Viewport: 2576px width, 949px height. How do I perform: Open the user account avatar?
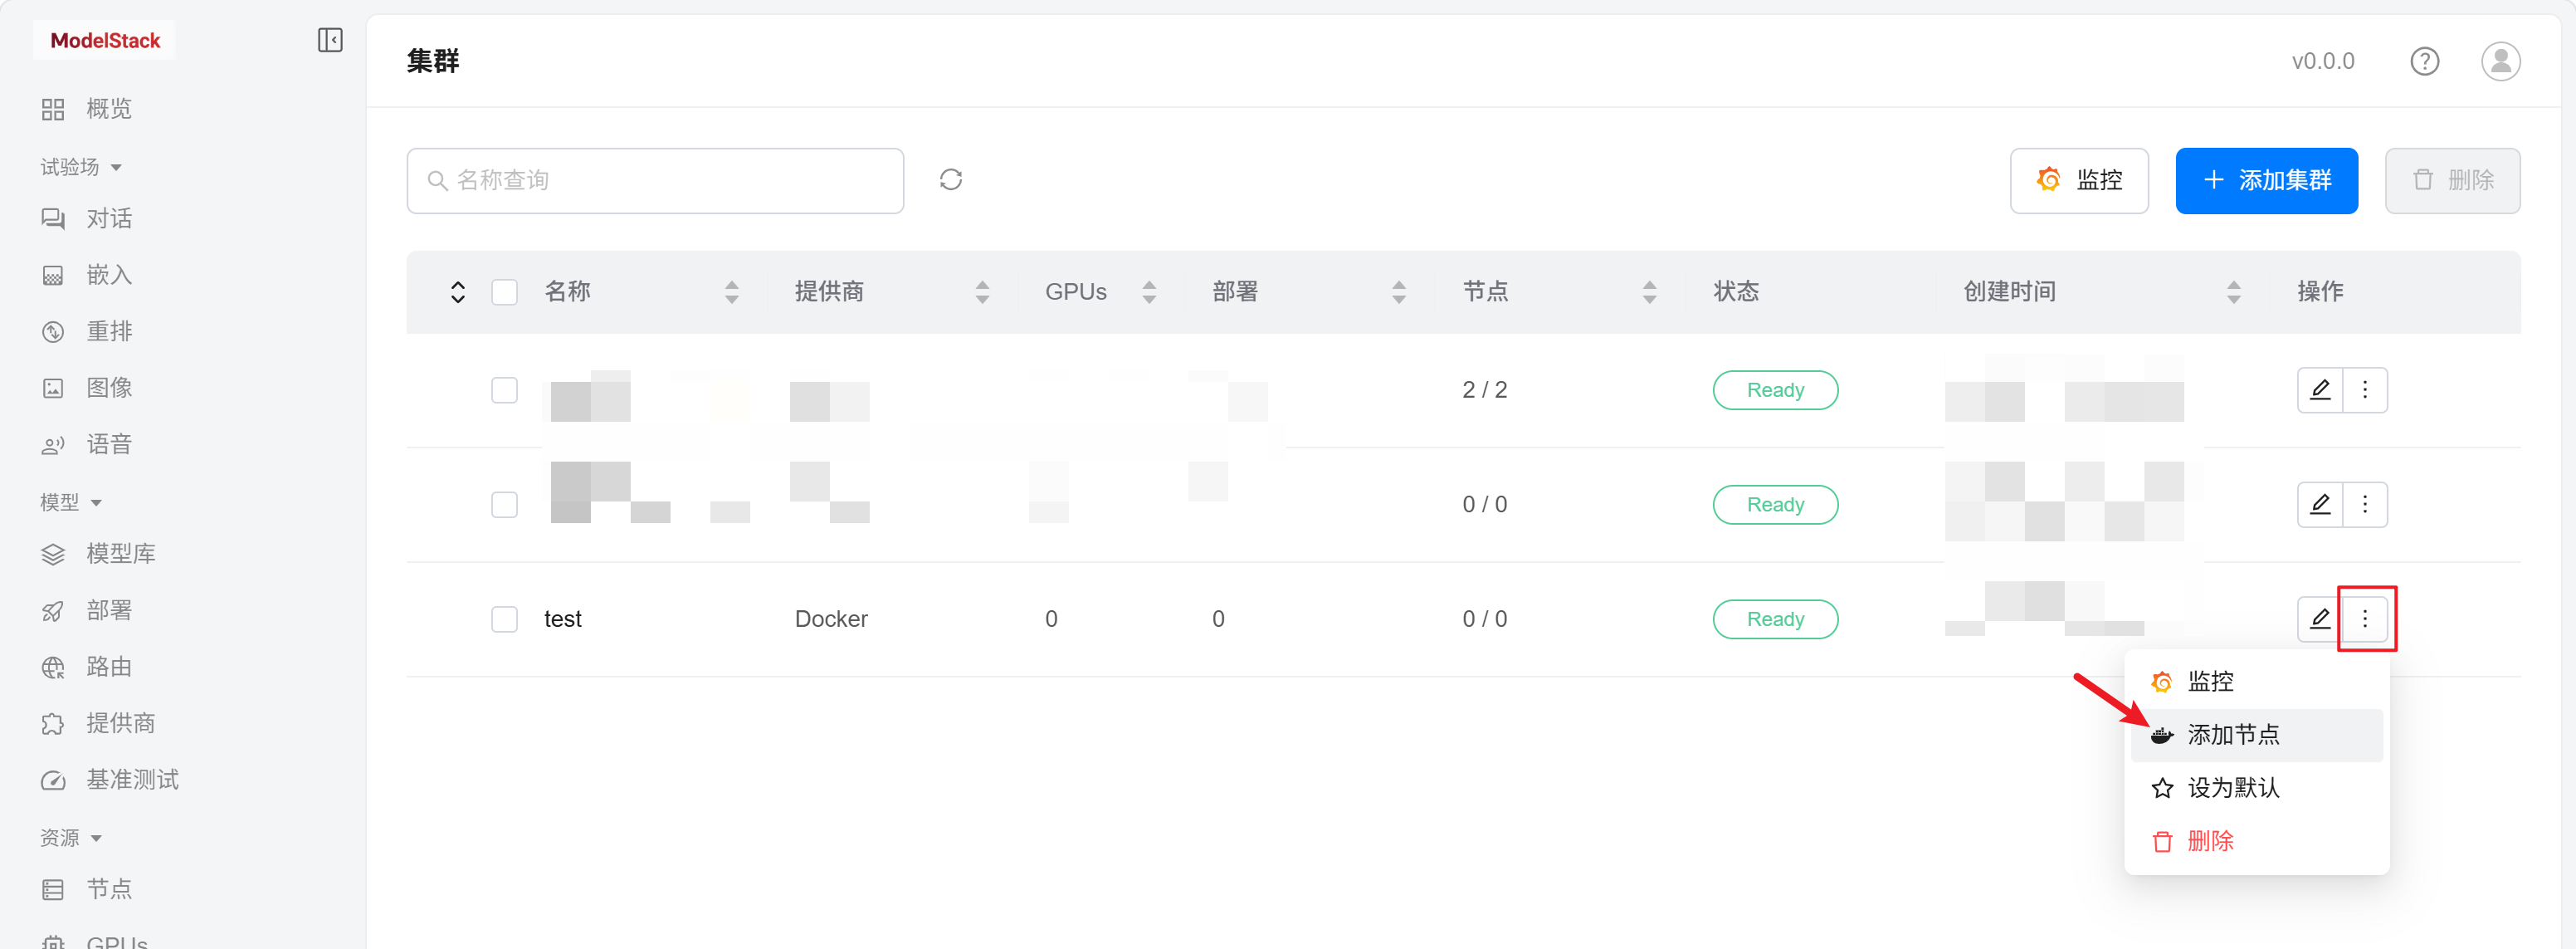[x=2500, y=61]
